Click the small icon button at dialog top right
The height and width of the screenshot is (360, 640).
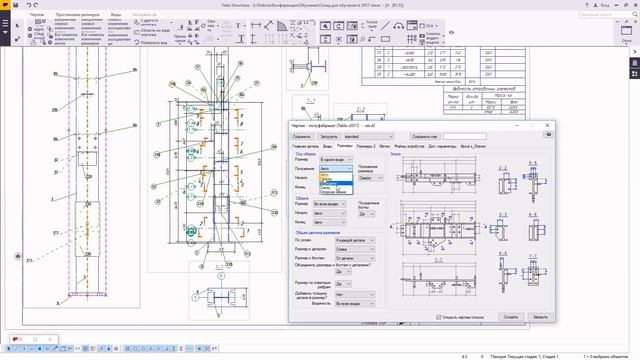tap(548, 134)
